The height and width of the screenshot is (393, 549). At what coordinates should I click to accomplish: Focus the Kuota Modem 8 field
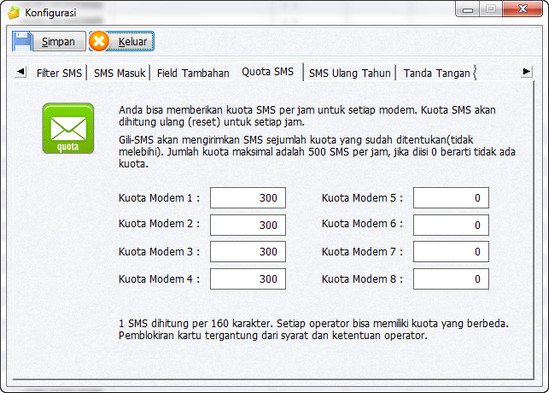451,279
